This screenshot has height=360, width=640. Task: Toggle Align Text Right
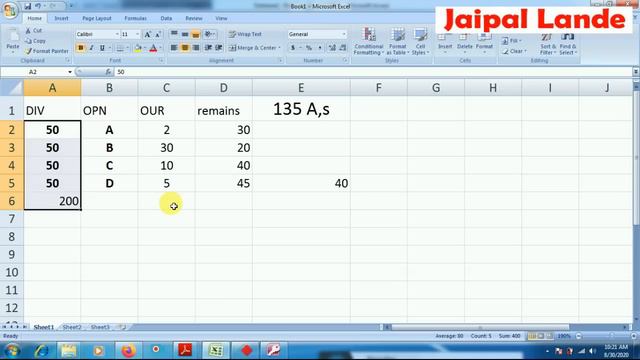coord(196,48)
